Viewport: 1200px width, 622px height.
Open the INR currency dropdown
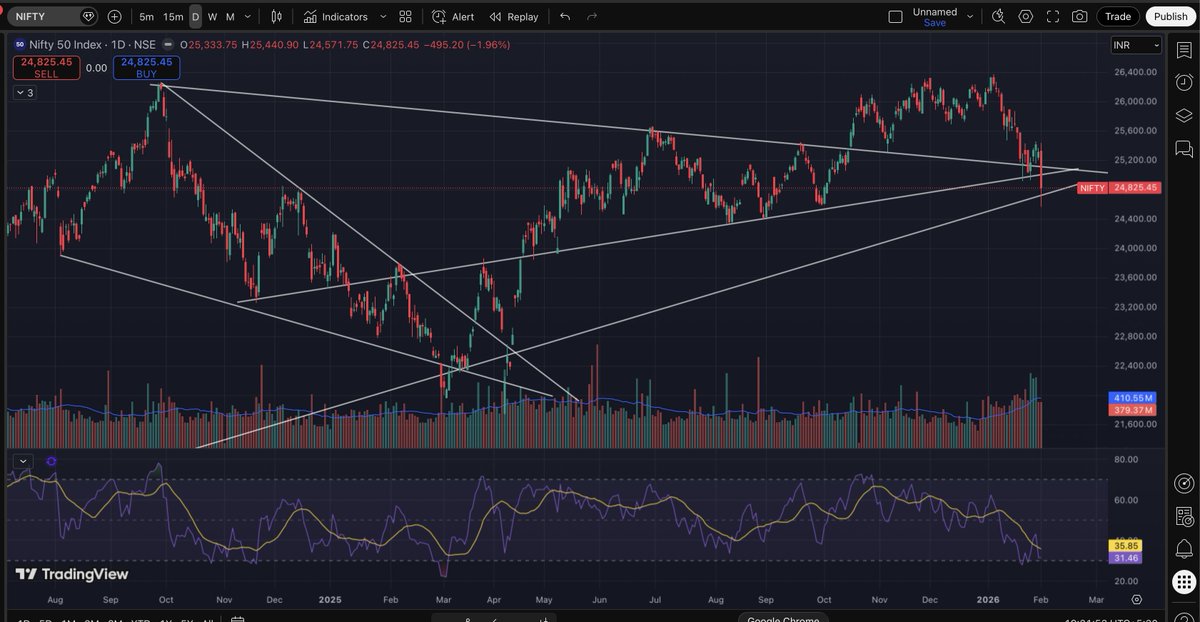1136,45
